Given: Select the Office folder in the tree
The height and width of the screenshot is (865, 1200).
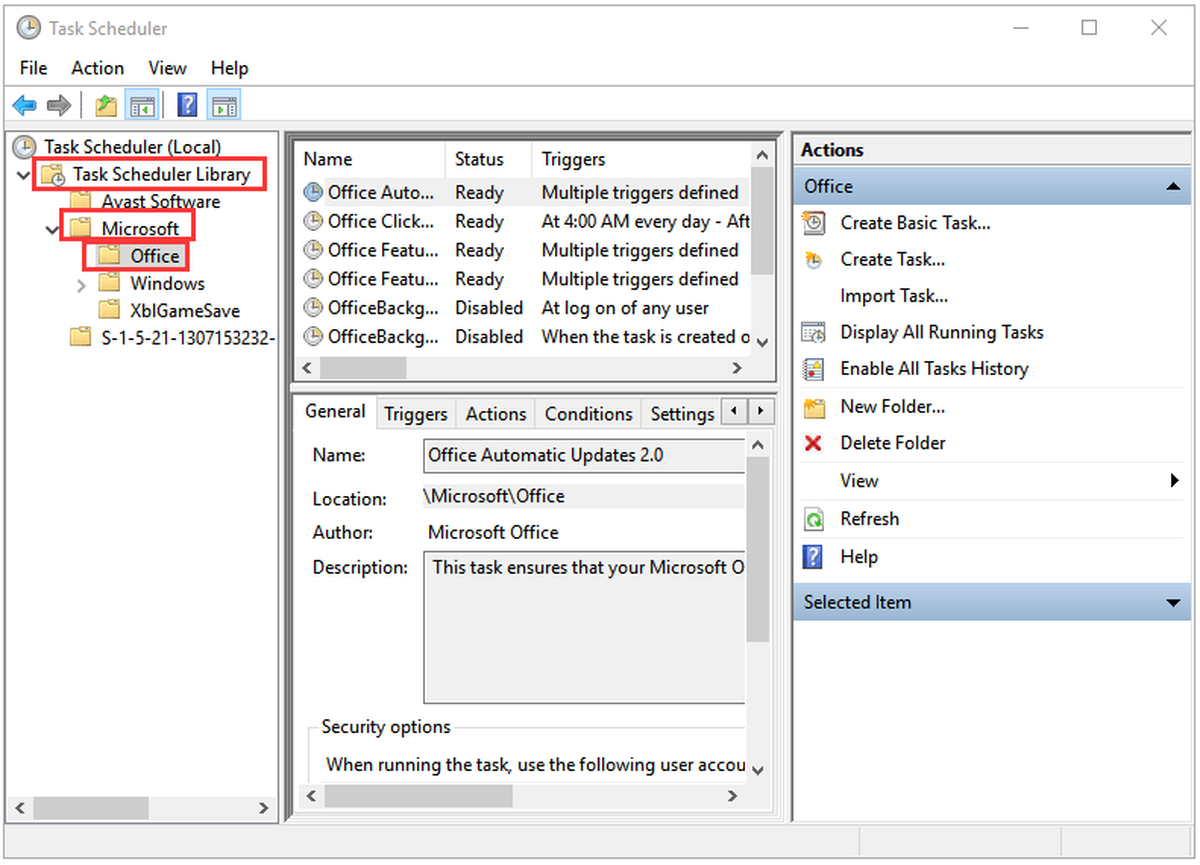Looking at the screenshot, I should (155, 256).
